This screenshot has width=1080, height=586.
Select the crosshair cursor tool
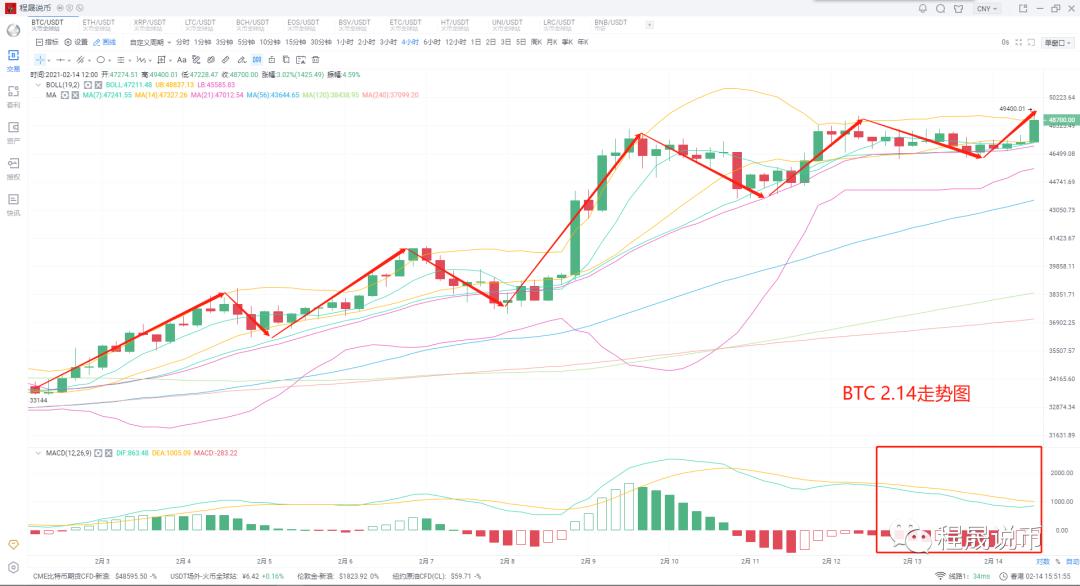tap(39, 60)
